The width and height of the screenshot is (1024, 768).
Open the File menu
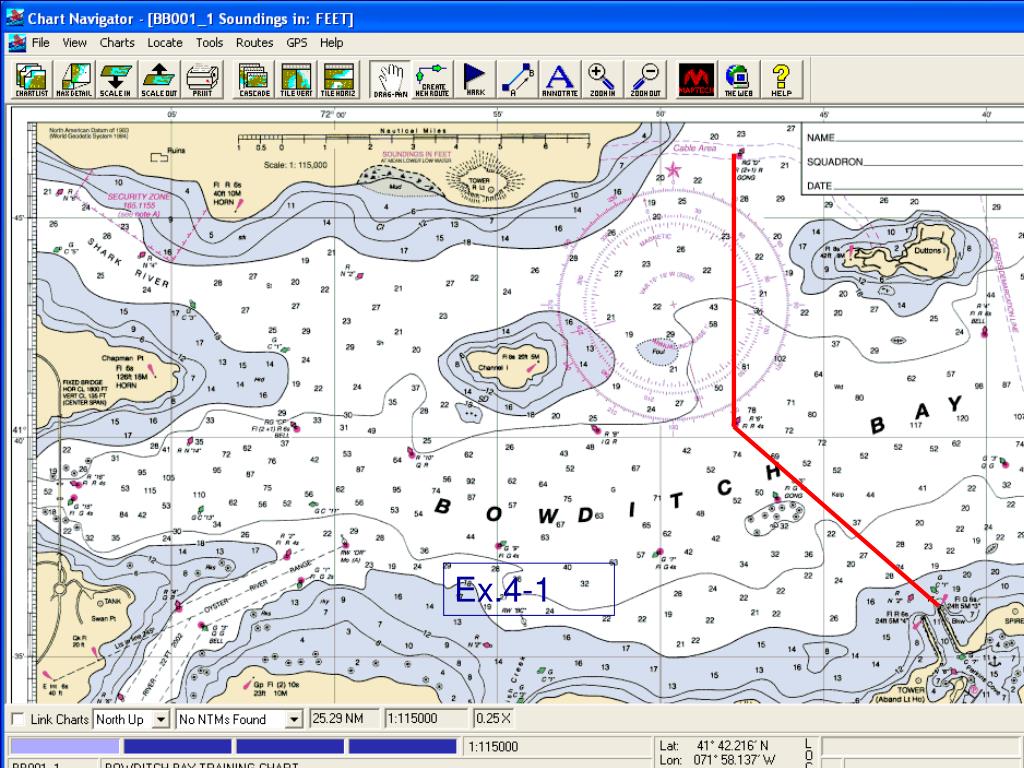(40, 42)
